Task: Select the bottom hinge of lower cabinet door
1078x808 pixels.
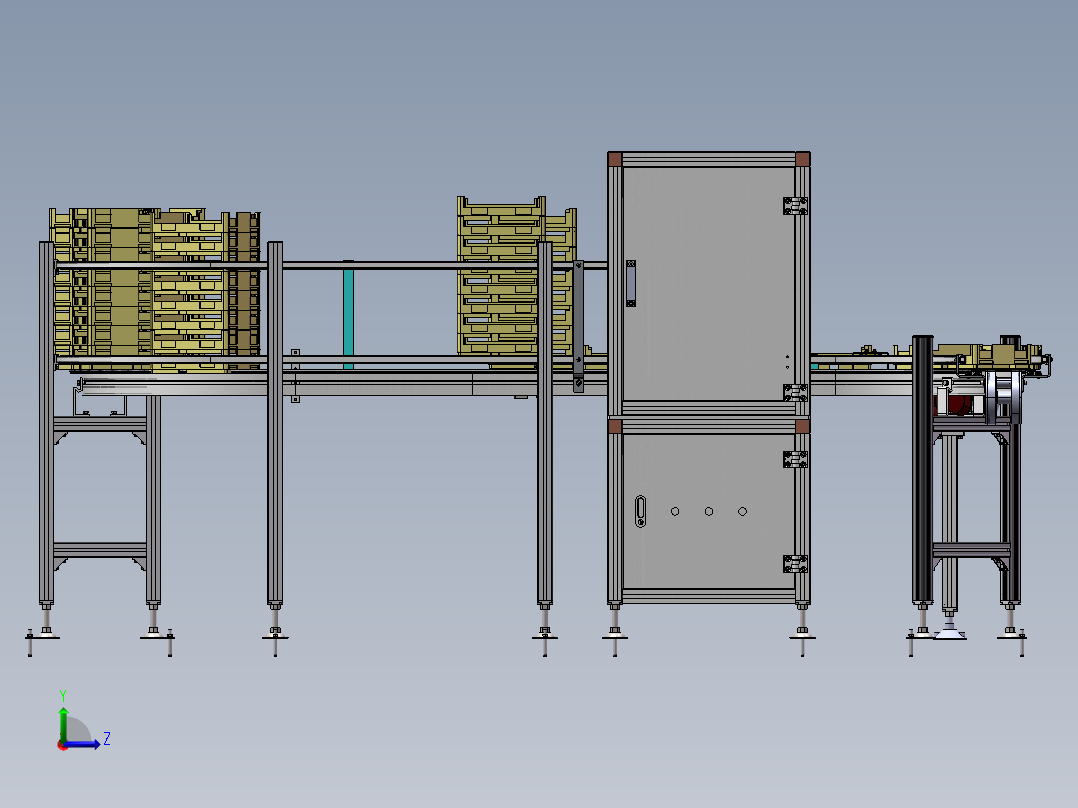Action: click(795, 564)
